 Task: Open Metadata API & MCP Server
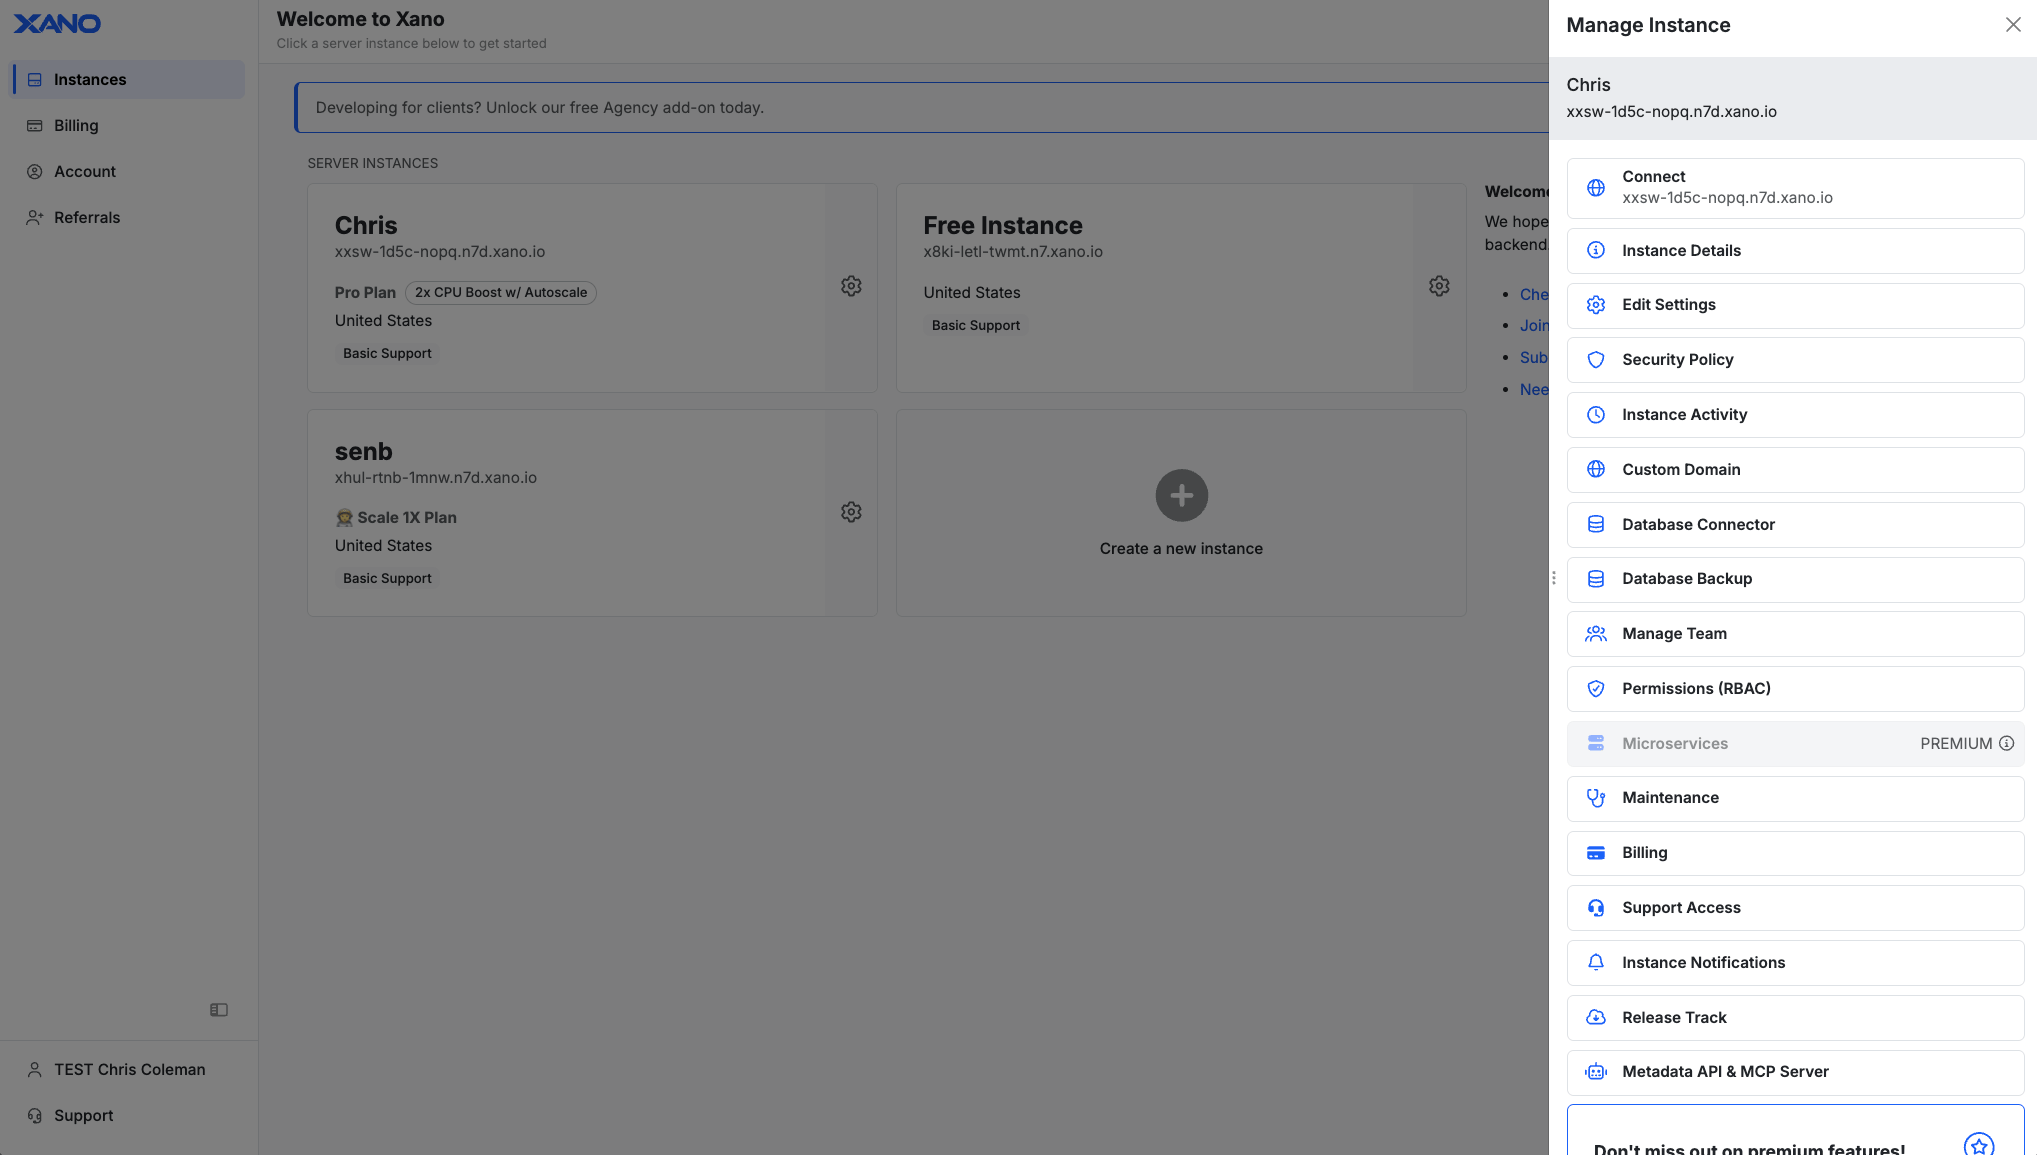coord(1795,1072)
